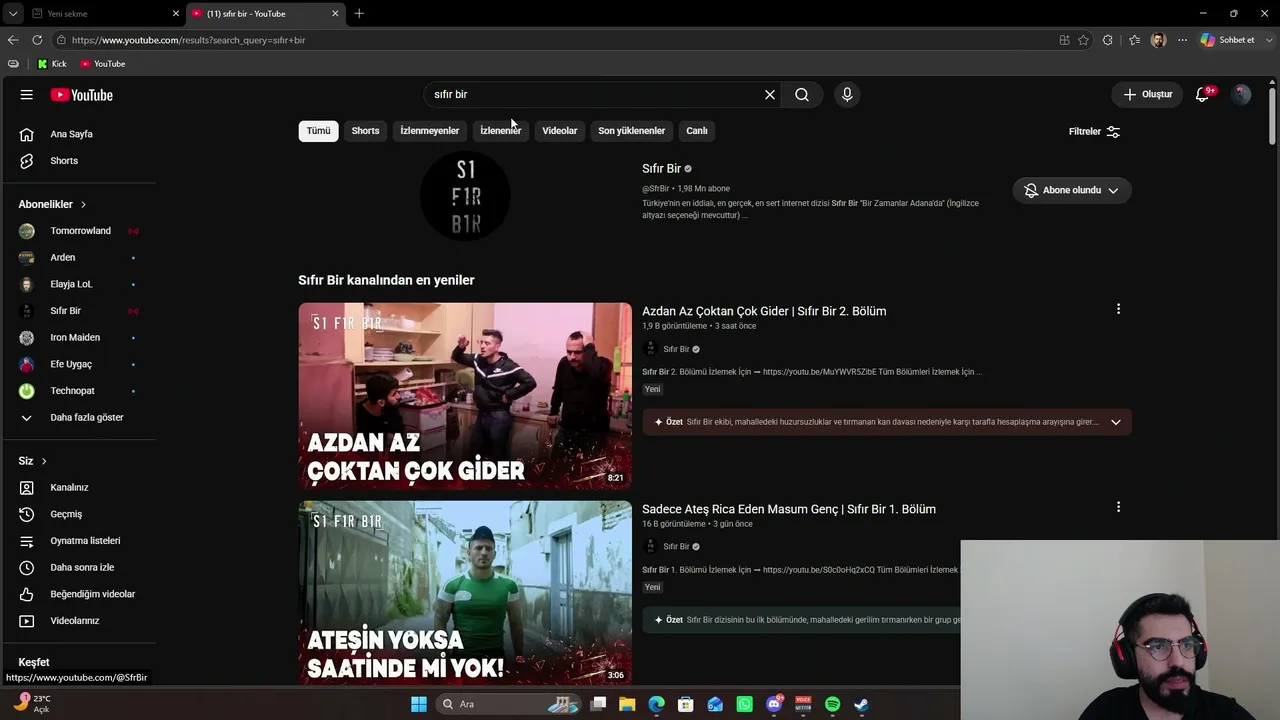Open the browser extensions puzzle icon
The width and height of the screenshot is (1280, 720).
pyautogui.click(x=1107, y=40)
